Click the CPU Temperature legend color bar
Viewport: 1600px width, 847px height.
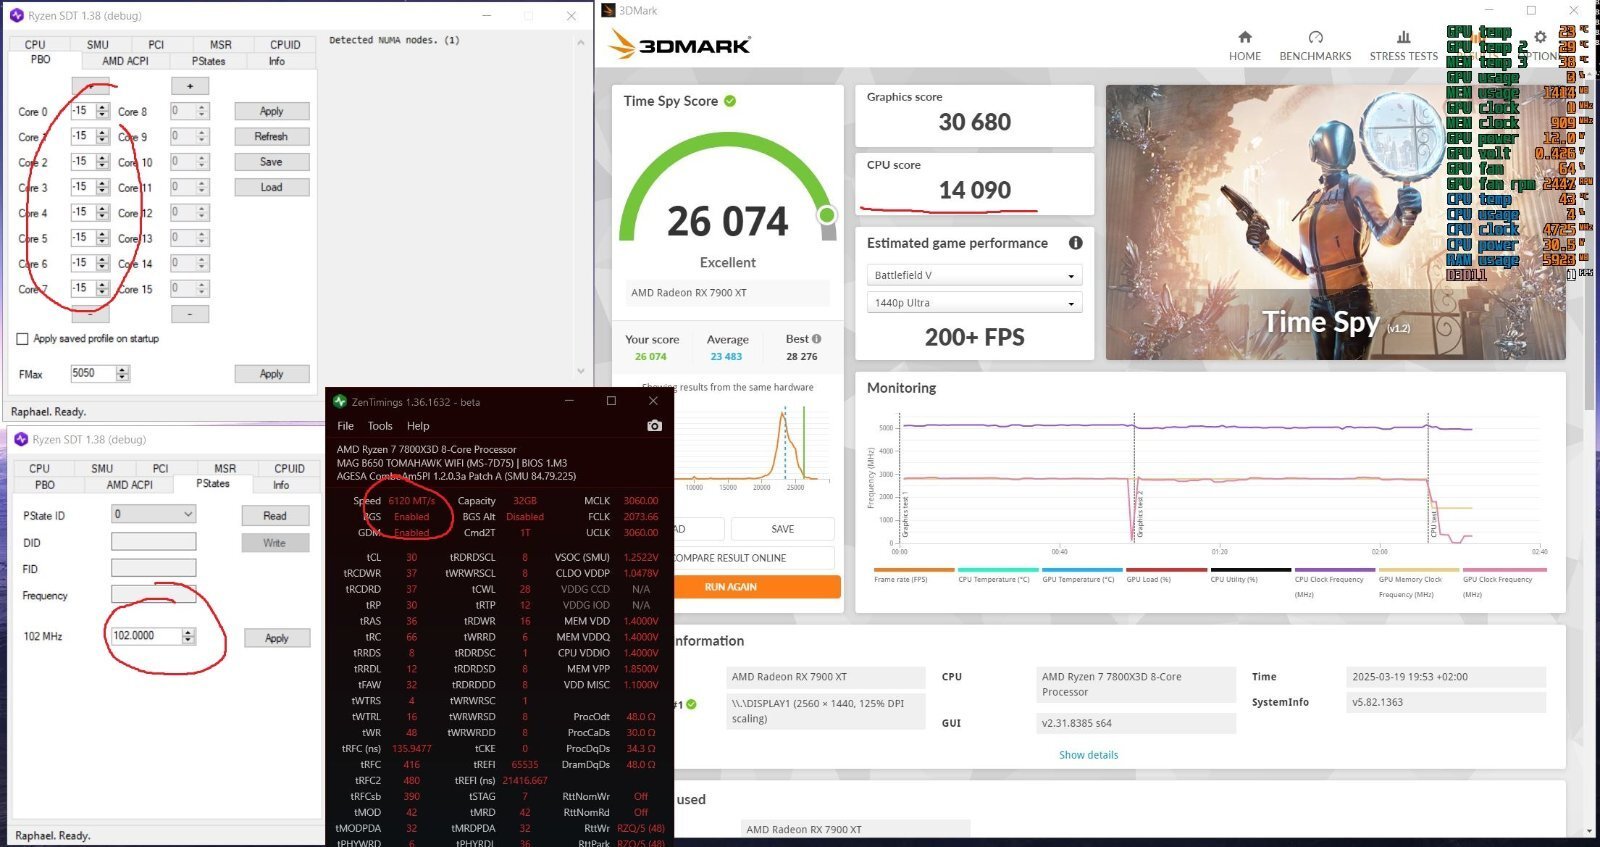pyautogui.click(x=998, y=570)
